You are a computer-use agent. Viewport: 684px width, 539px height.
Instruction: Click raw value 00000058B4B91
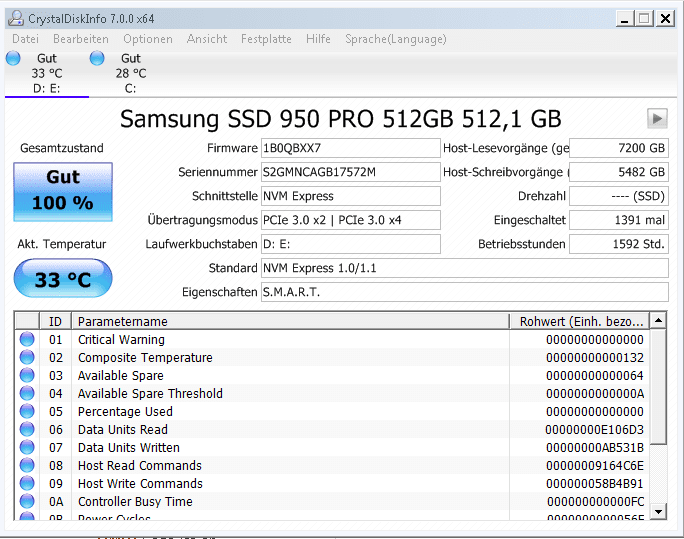click(594, 484)
